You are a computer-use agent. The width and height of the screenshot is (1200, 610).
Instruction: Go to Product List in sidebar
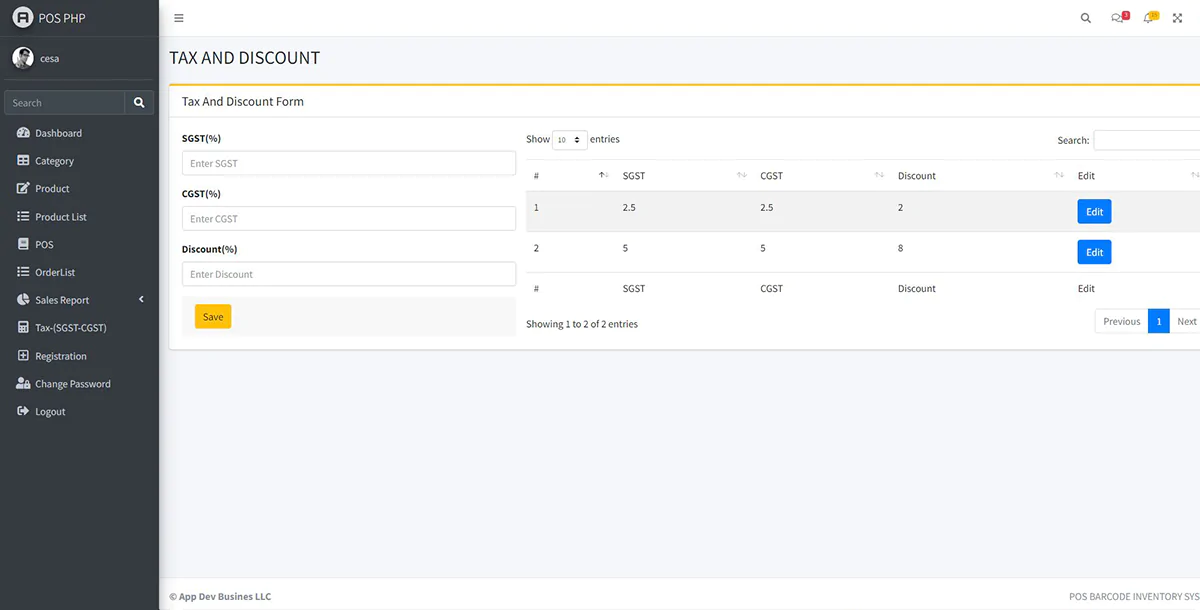click(60, 217)
